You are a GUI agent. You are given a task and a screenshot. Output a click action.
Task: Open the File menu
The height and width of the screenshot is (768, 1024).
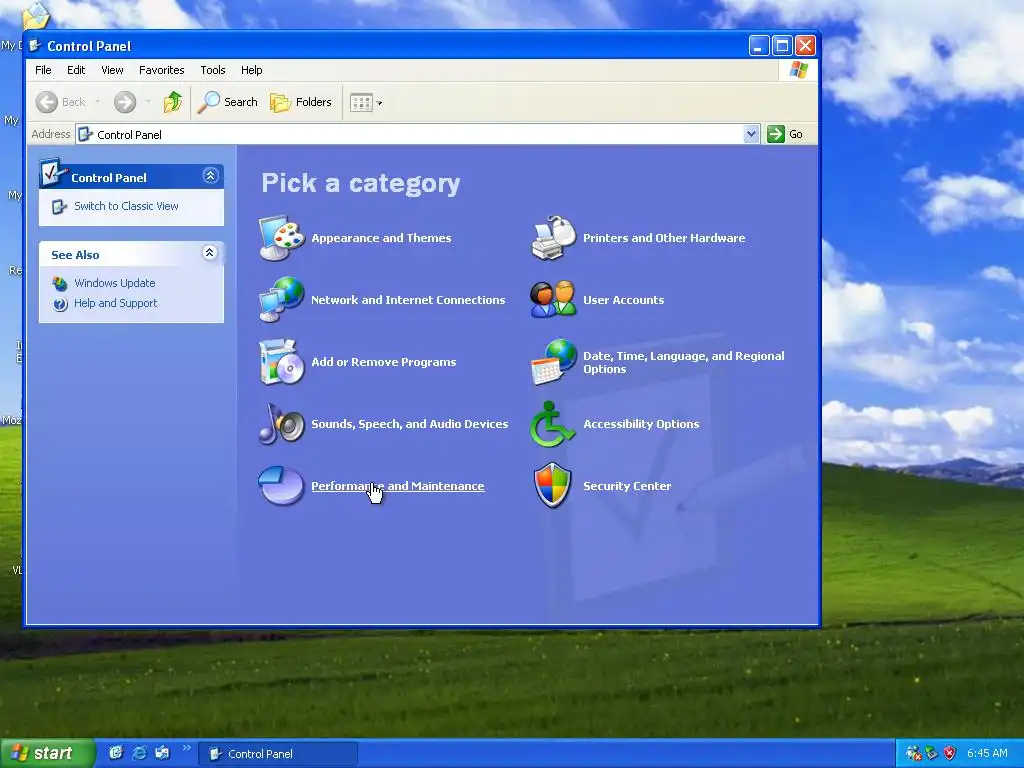pos(43,70)
